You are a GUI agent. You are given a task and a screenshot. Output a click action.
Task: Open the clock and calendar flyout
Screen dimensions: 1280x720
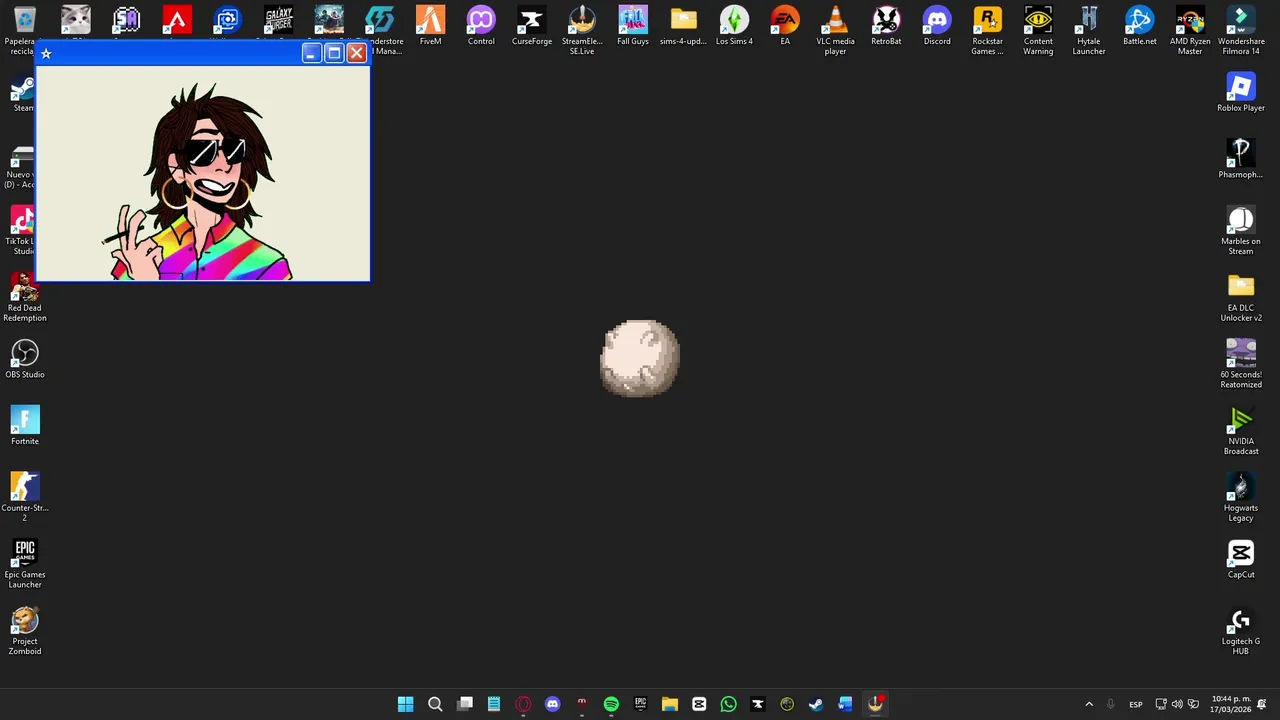pyautogui.click(x=1230, y=704)
